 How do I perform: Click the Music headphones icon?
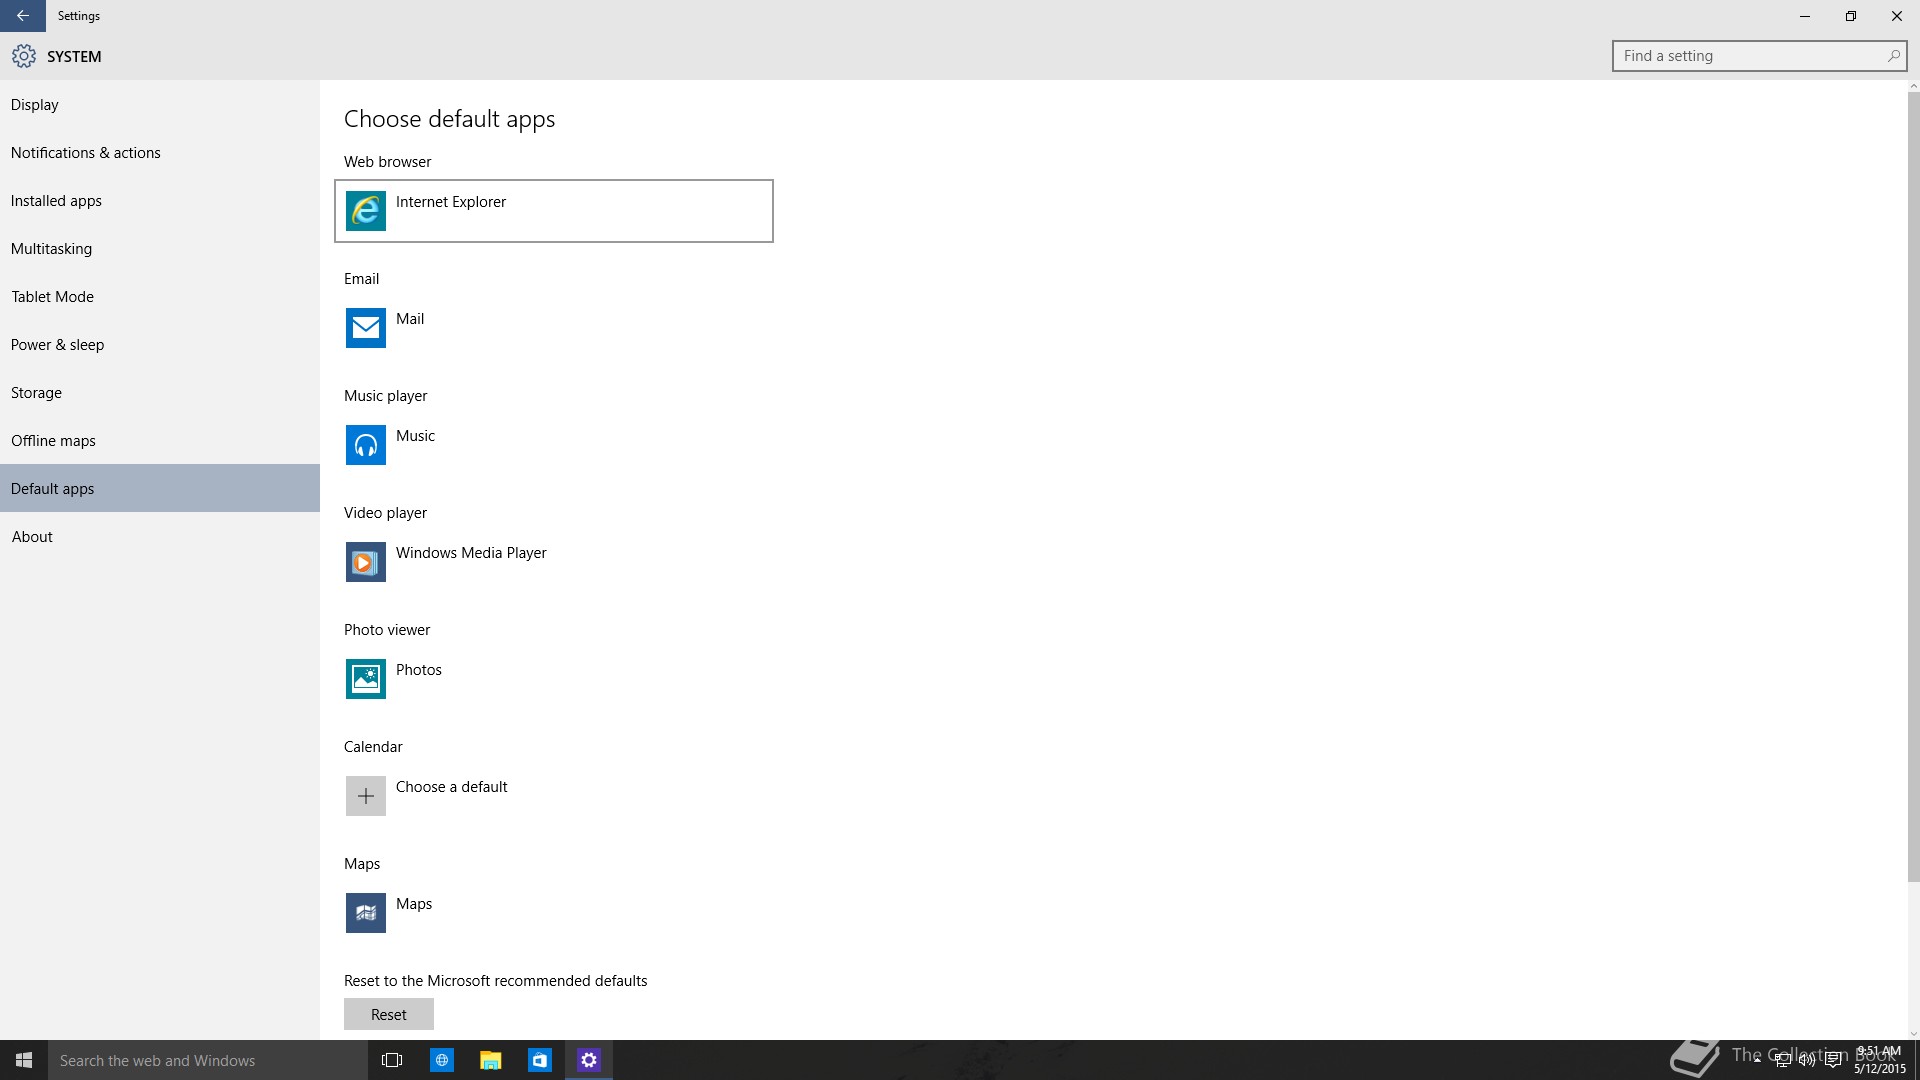pos(366,445)
